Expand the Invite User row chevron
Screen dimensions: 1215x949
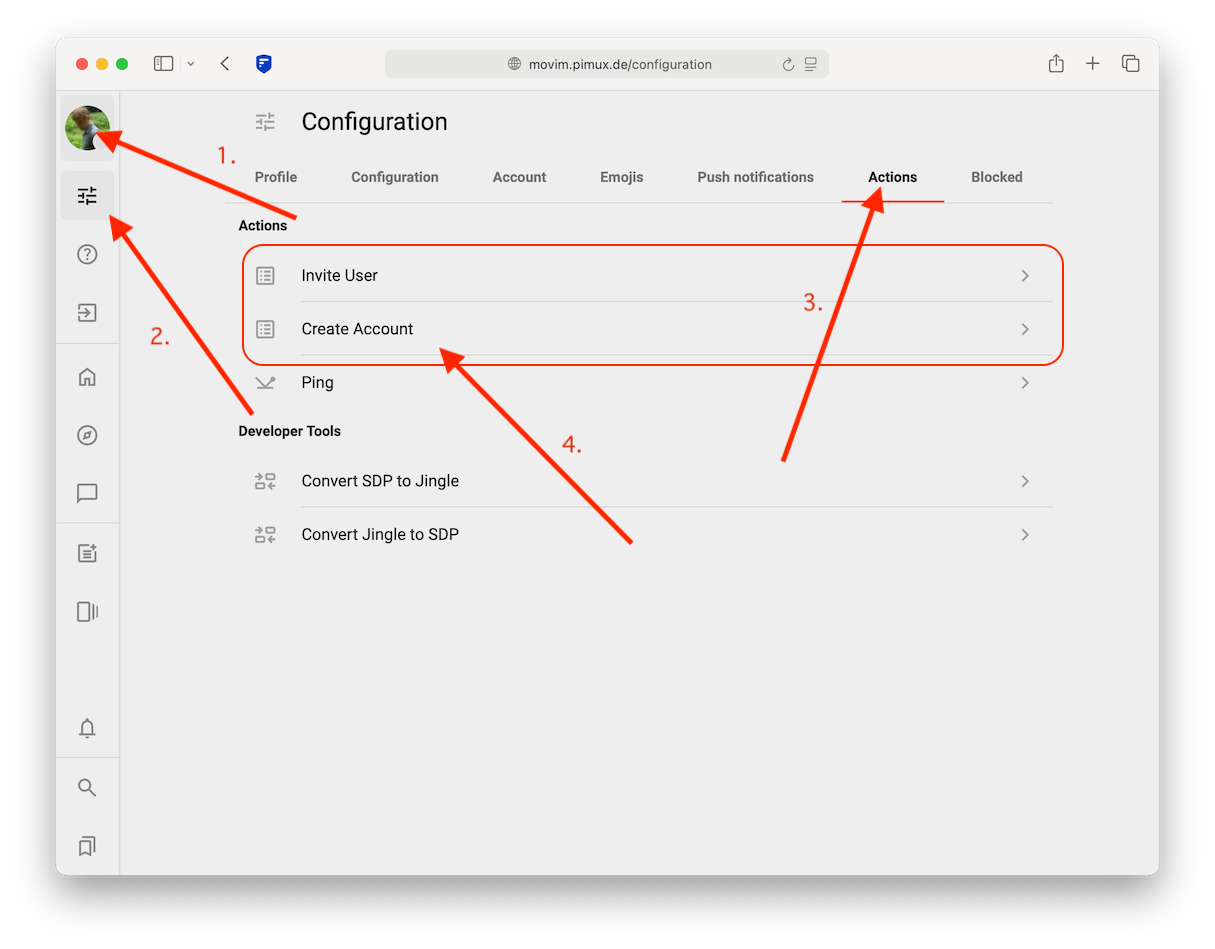[x=1024, y=275]
